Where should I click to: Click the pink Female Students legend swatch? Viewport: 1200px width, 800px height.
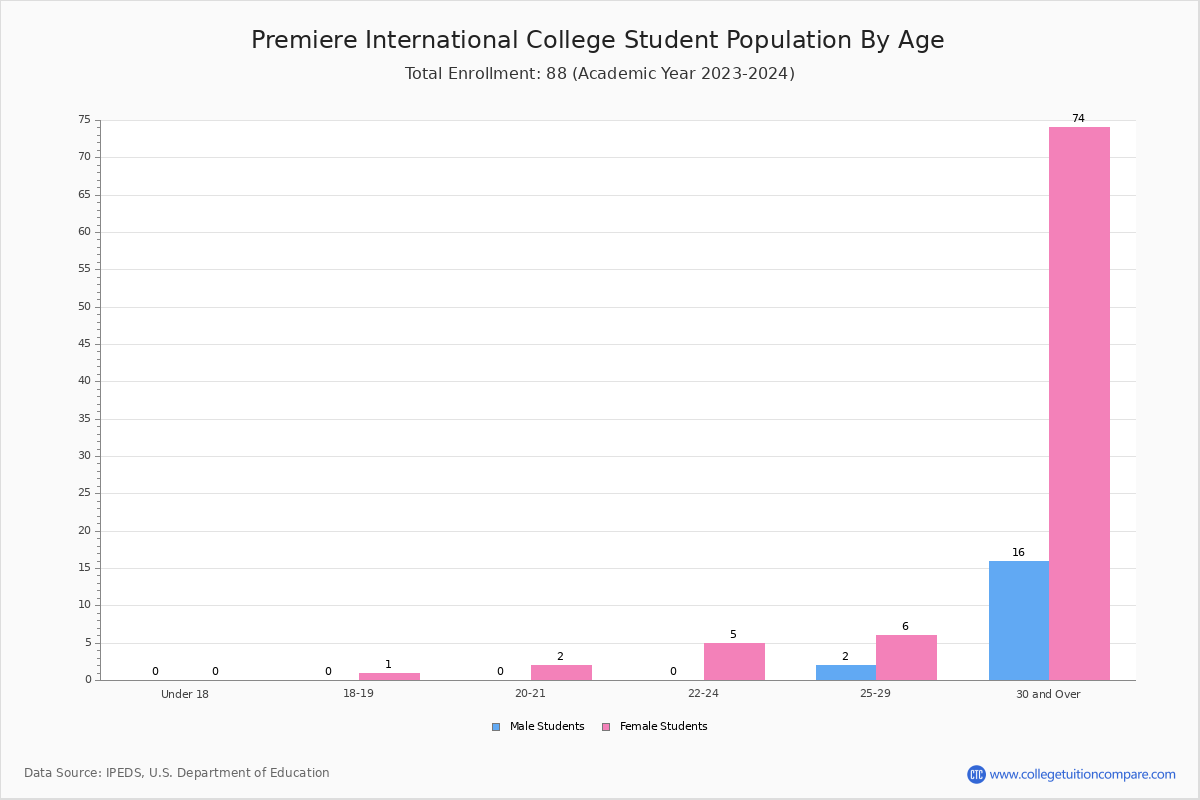[x=606, y=727]
